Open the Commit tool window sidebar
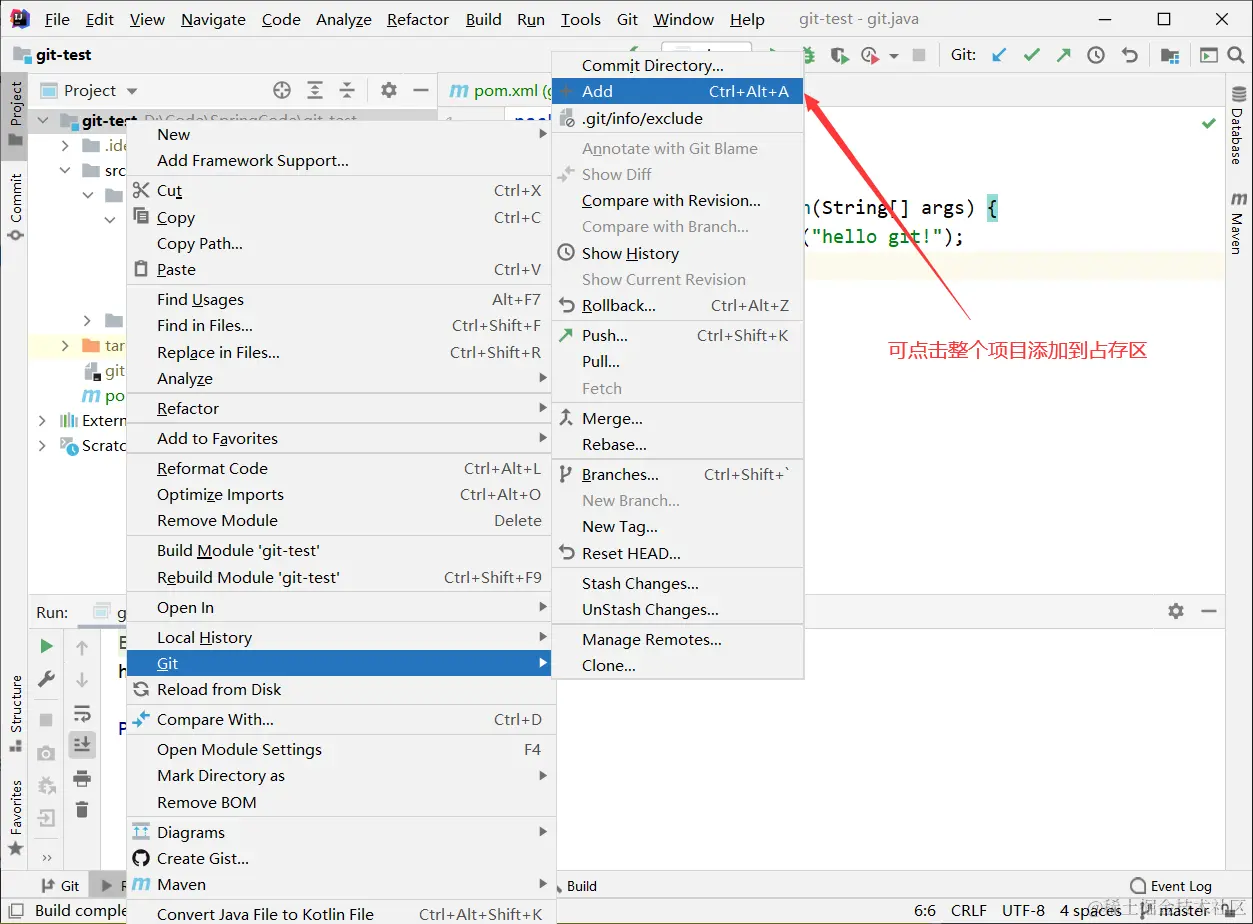Image resolution: width=1253 pixels, height=924 pixels. (x=15, y=207)
